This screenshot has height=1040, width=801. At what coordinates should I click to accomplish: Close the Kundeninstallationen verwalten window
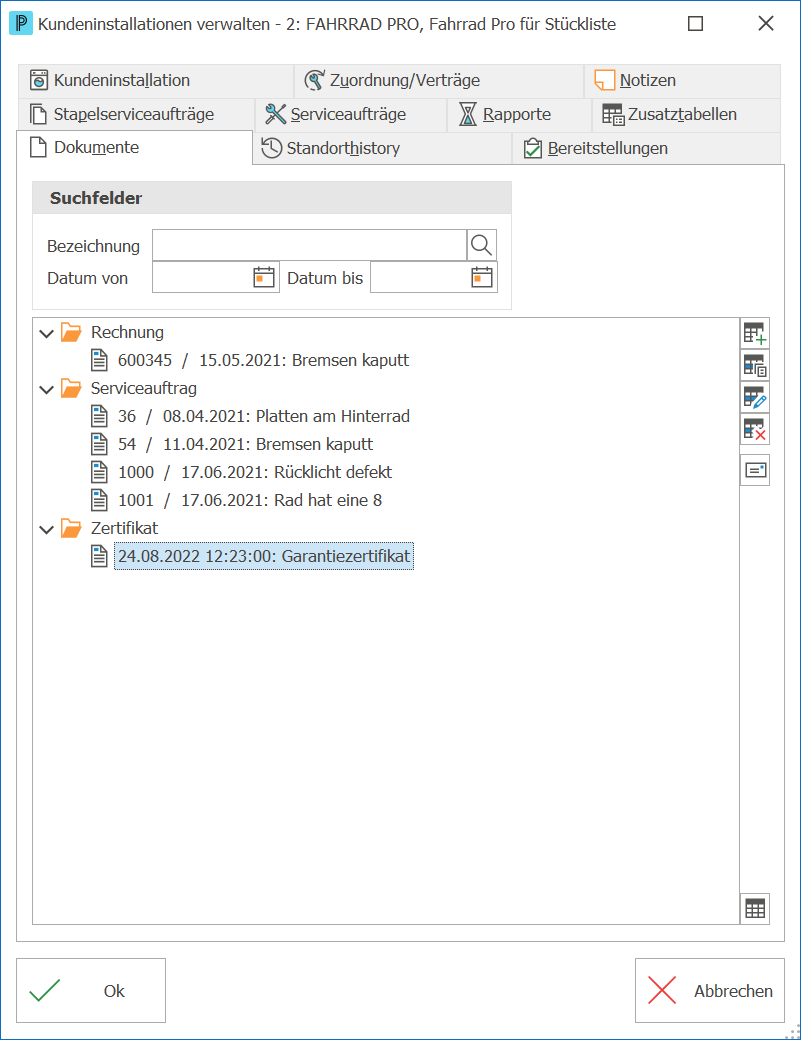(766, 24)
